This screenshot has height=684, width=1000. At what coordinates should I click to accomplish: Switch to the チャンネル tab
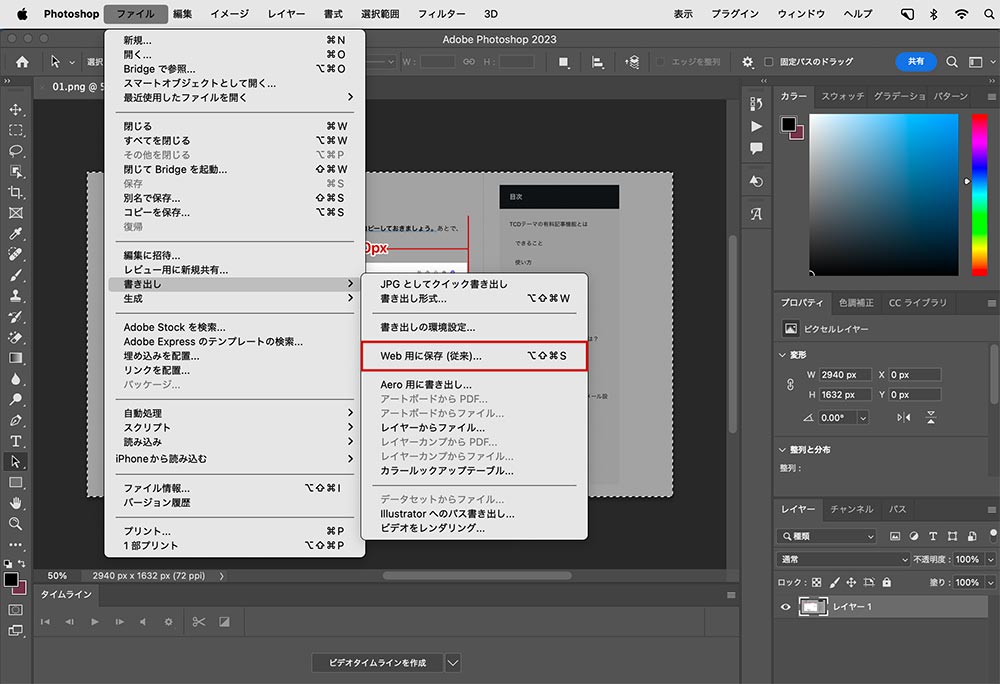851,509
